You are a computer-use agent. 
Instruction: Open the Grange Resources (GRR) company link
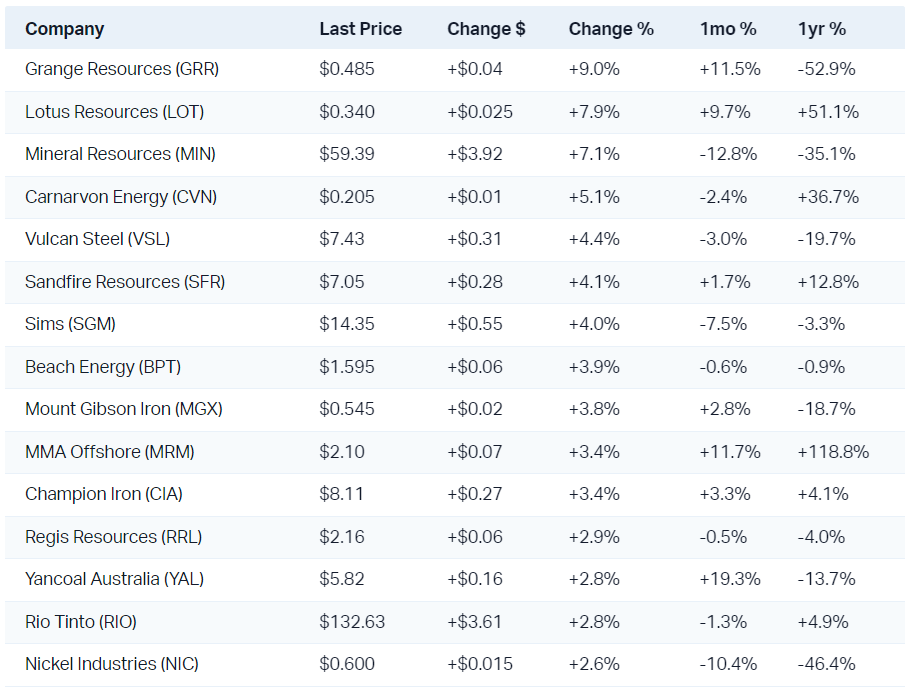pyautogui.click(x=122, y=69)
